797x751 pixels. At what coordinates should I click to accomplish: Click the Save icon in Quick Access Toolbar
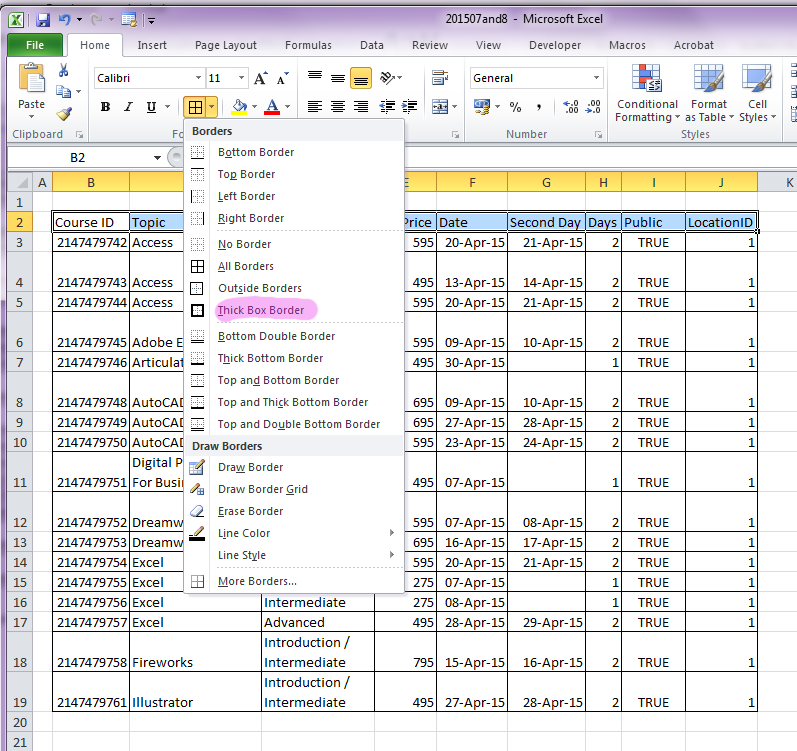(43, 20)
